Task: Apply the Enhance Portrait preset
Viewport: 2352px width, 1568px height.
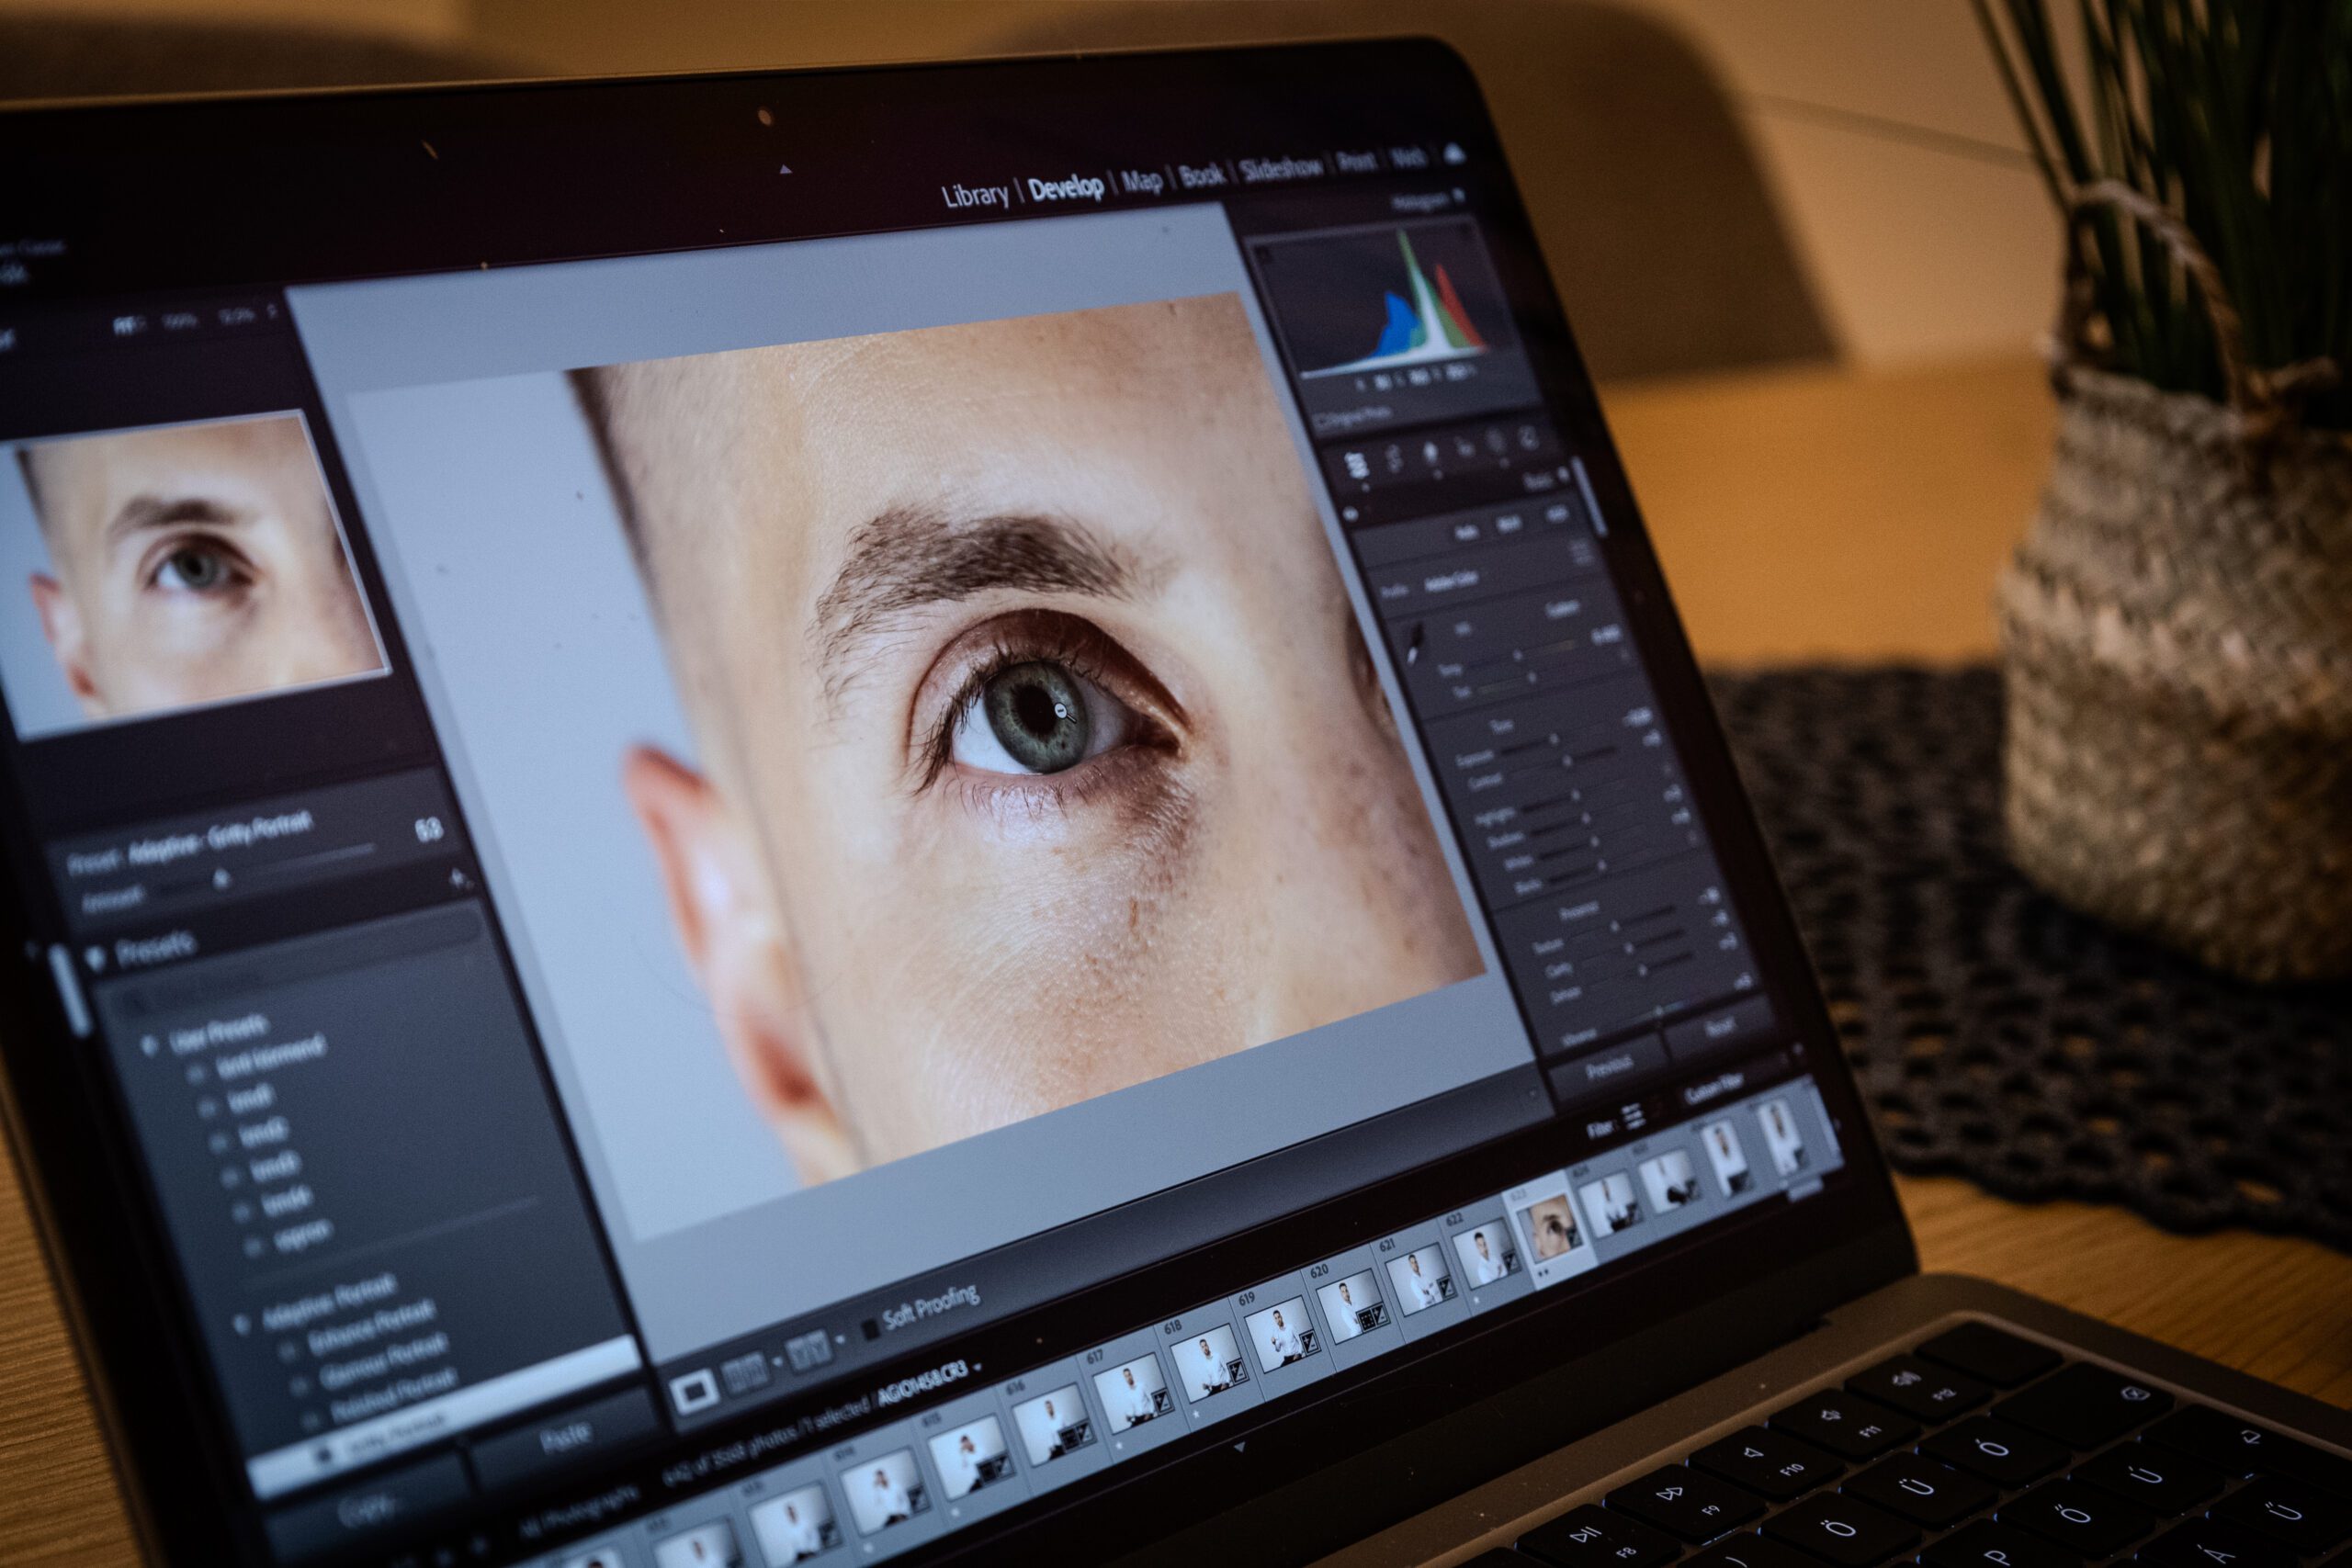Action: [372, 1328]
